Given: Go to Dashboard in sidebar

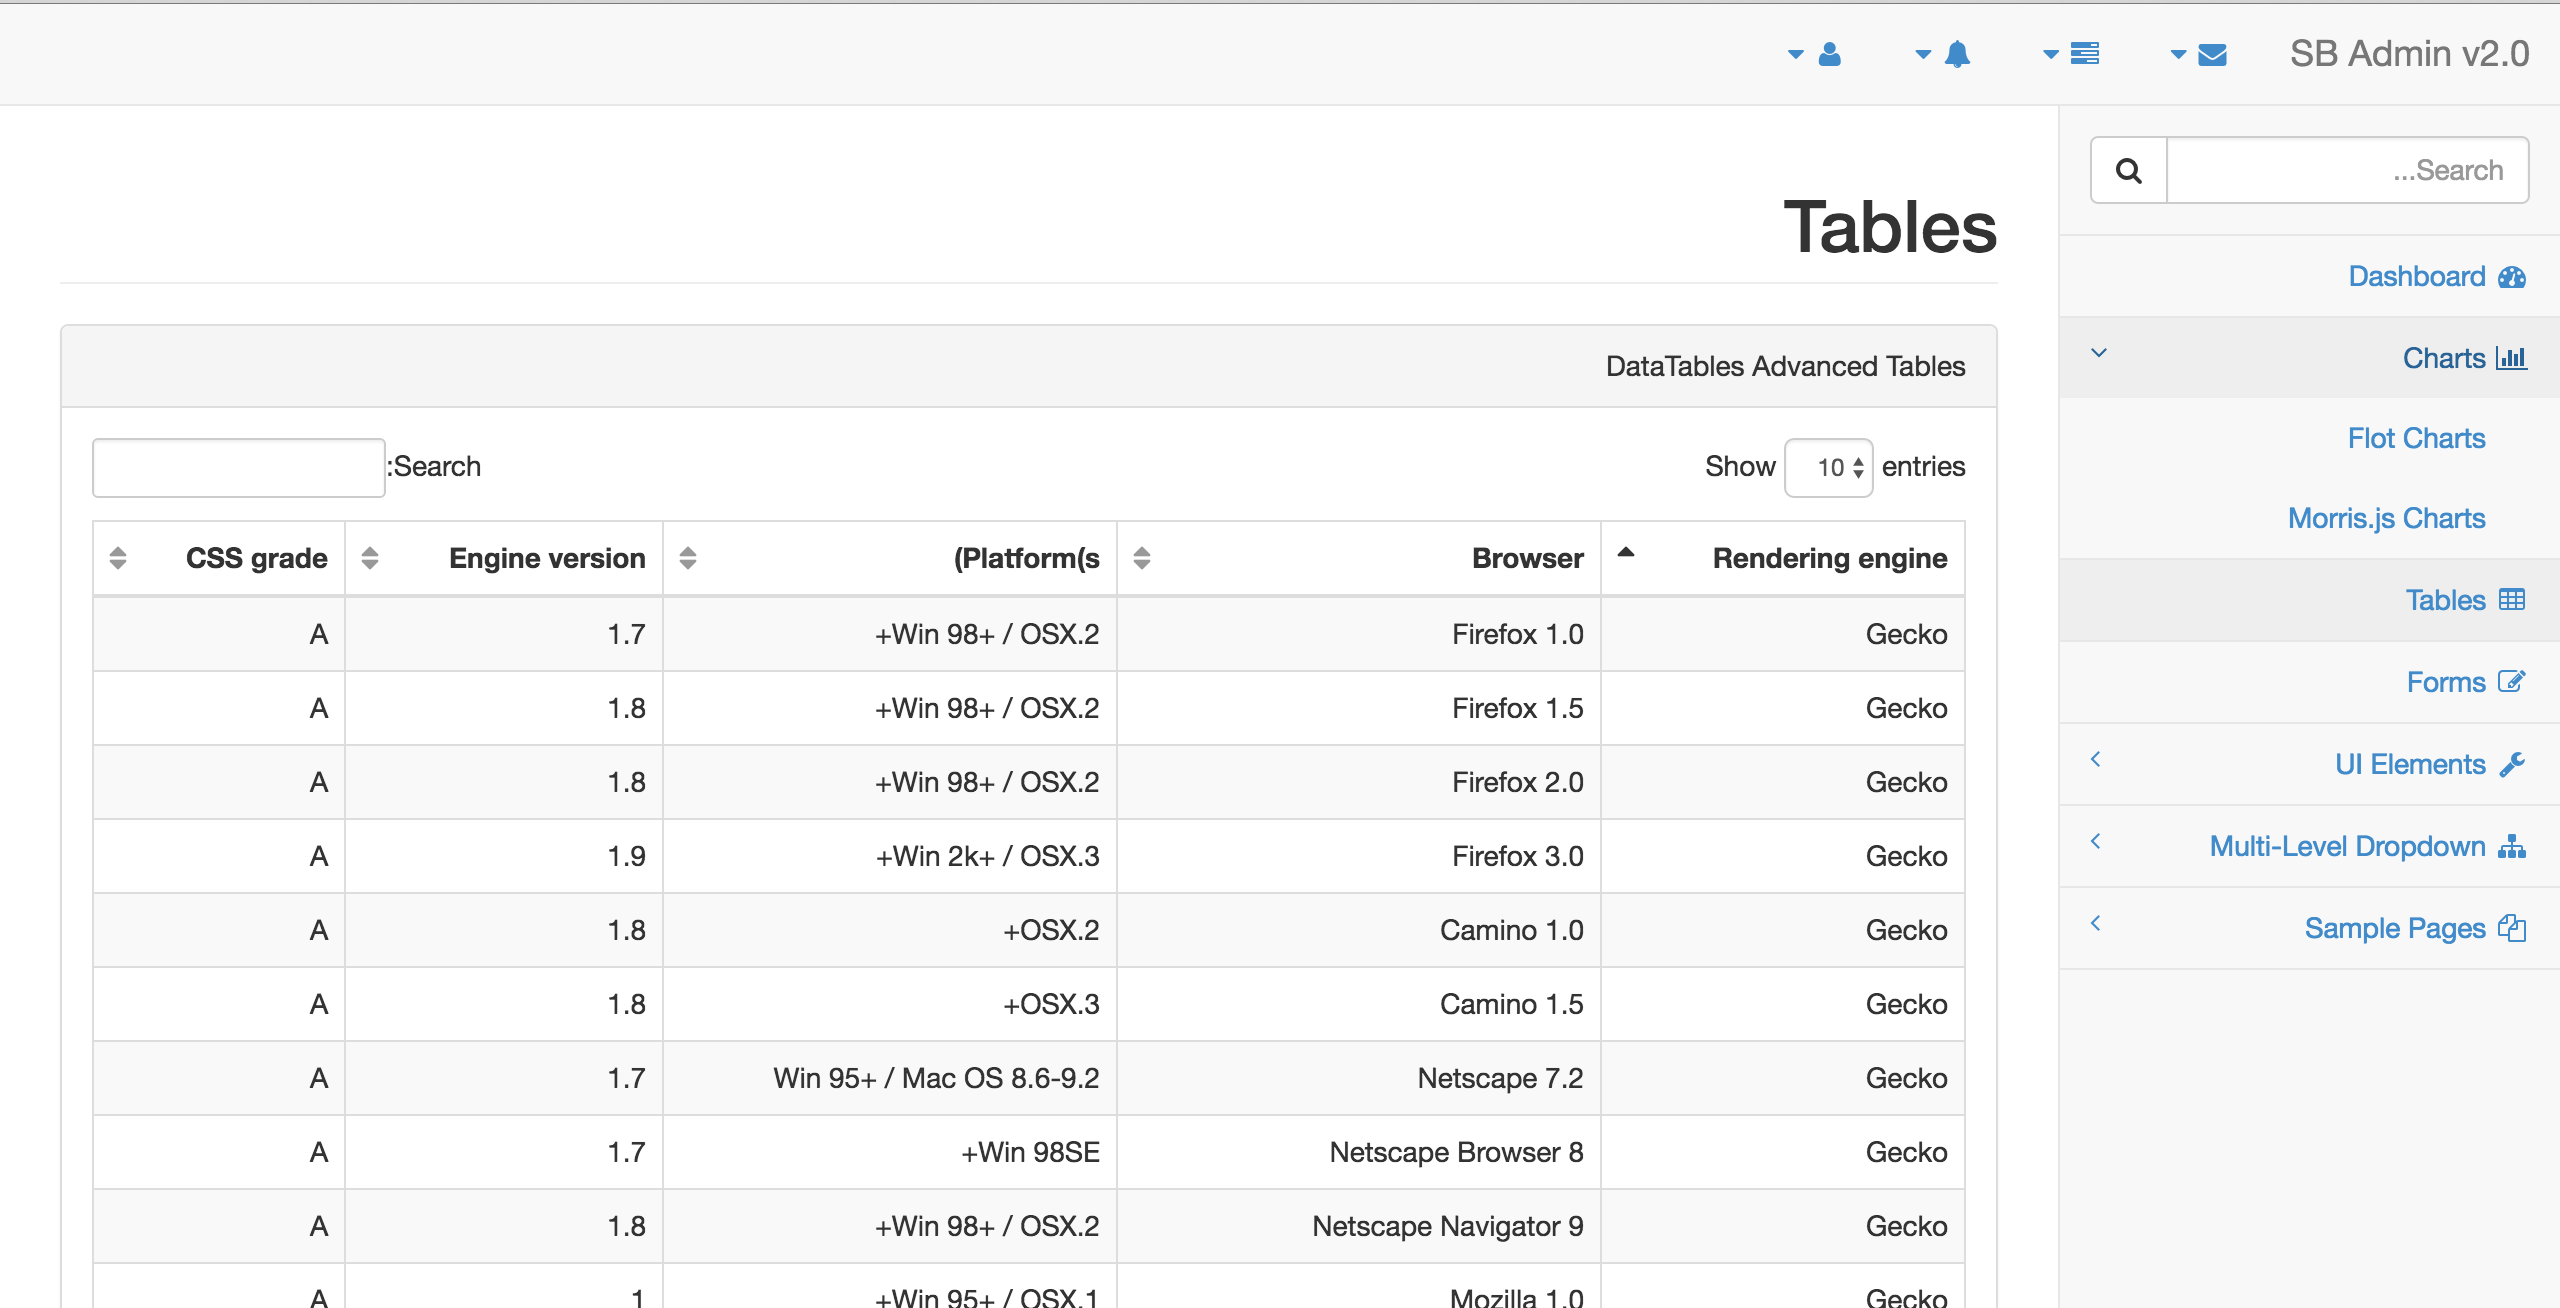Looking at the screenshot, I should coord(2416,276).
